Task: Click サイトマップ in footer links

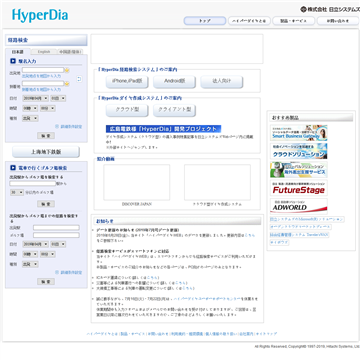Action: point(266,334)
